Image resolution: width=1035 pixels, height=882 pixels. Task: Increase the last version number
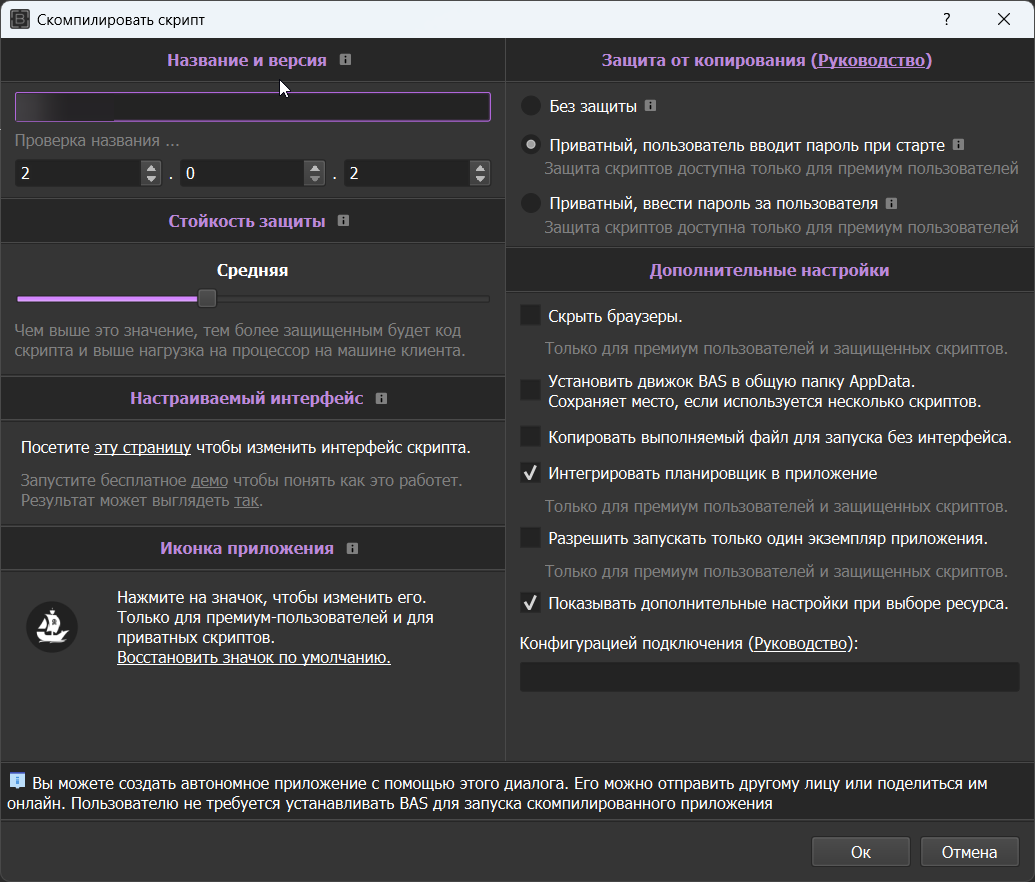[x=480, y=167]
